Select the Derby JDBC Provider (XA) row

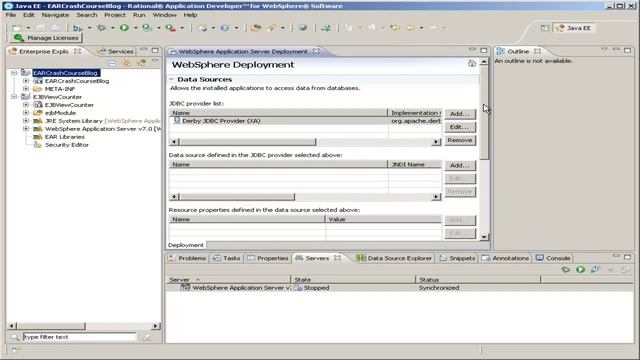pyautogui.click(x=305, y=121)
